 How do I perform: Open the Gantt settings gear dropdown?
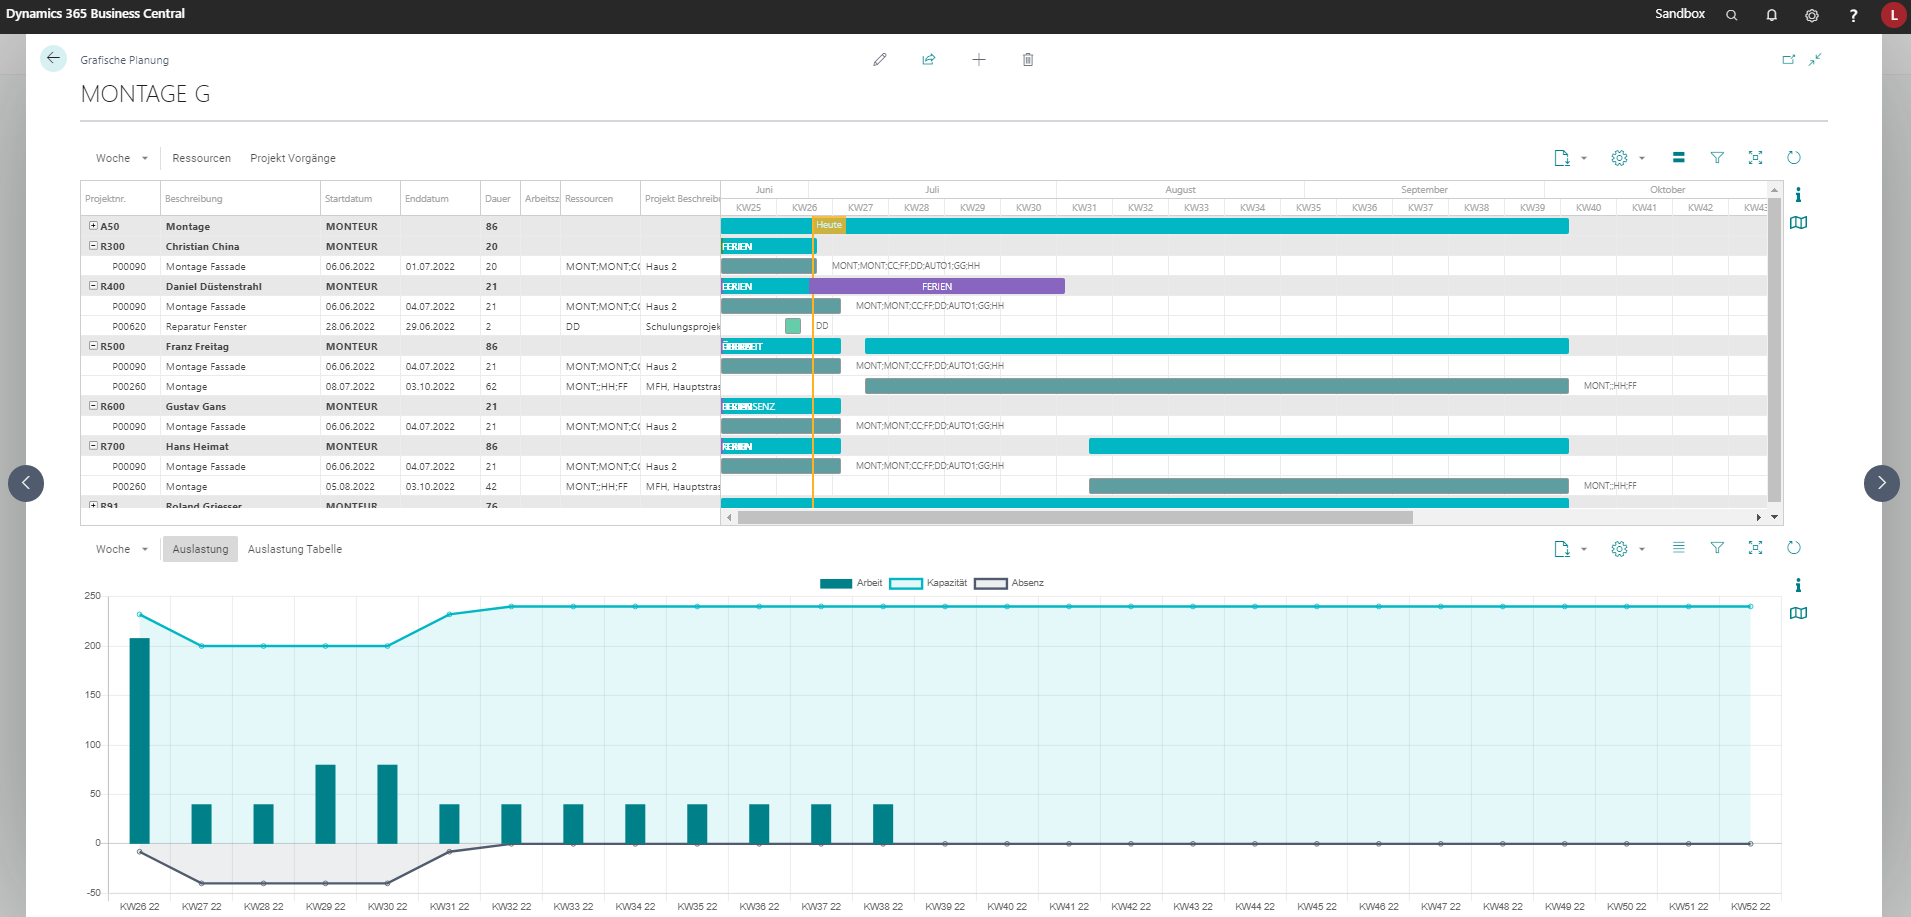1627,158
